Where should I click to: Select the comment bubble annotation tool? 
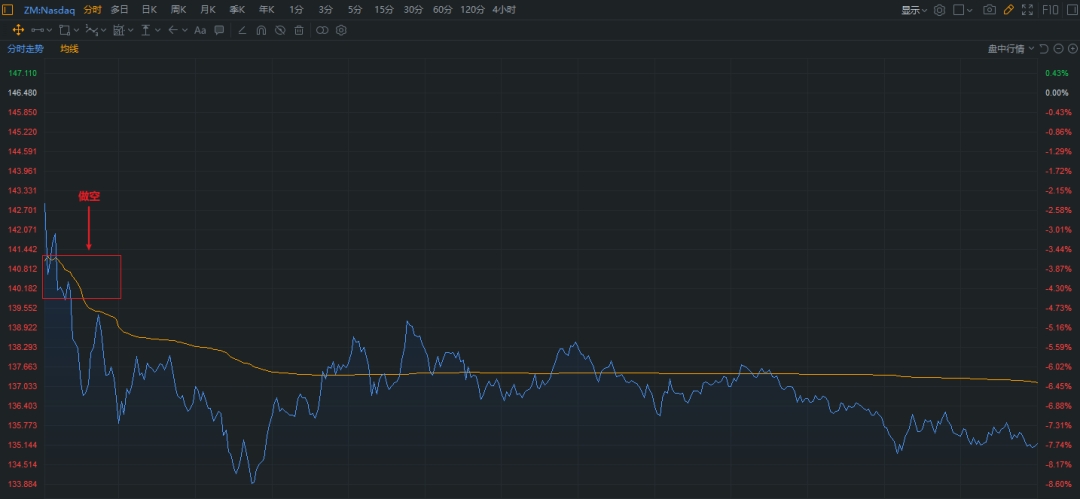pyautogui.click(x=219, y=30)
